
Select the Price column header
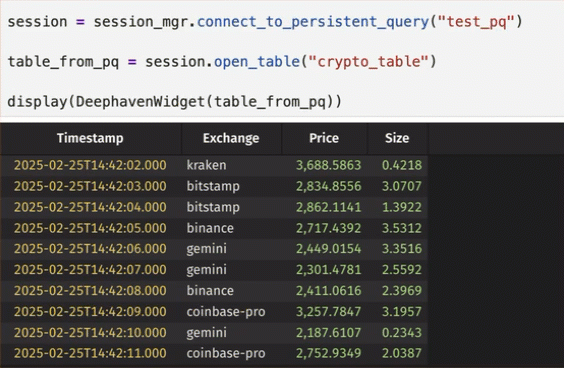tap(324, 138)
